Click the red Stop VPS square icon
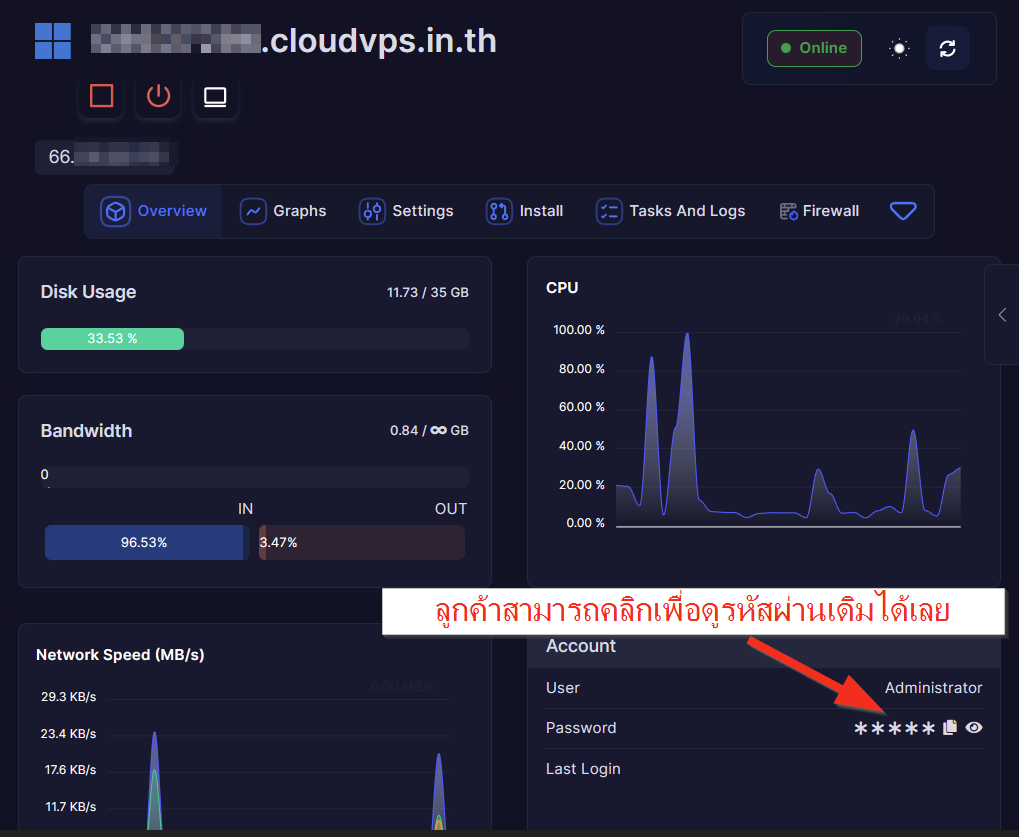Screen dimensions: 1019x837 [x=101, y=96]
